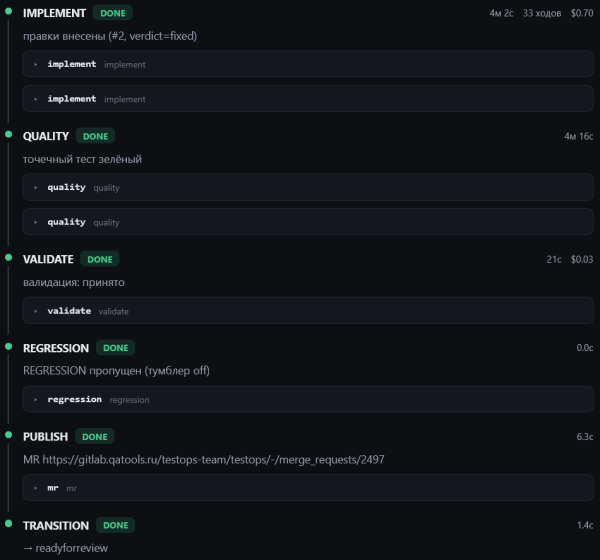The image size is (600, 560).
Task: Expand the mr step arrow
Action: click(36, 488)
